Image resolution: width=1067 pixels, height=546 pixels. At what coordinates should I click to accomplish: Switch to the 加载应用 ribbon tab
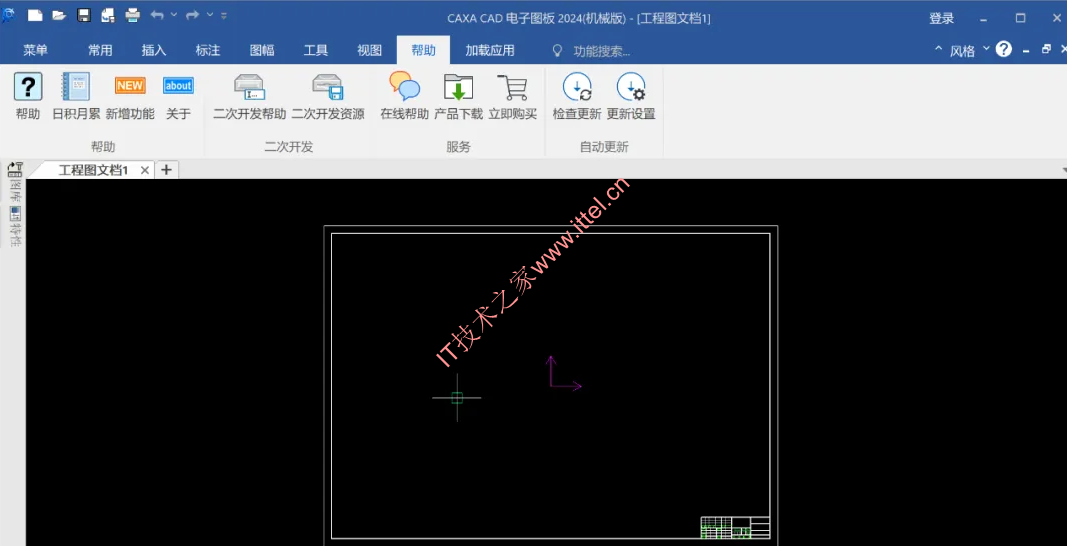point(490,50)
